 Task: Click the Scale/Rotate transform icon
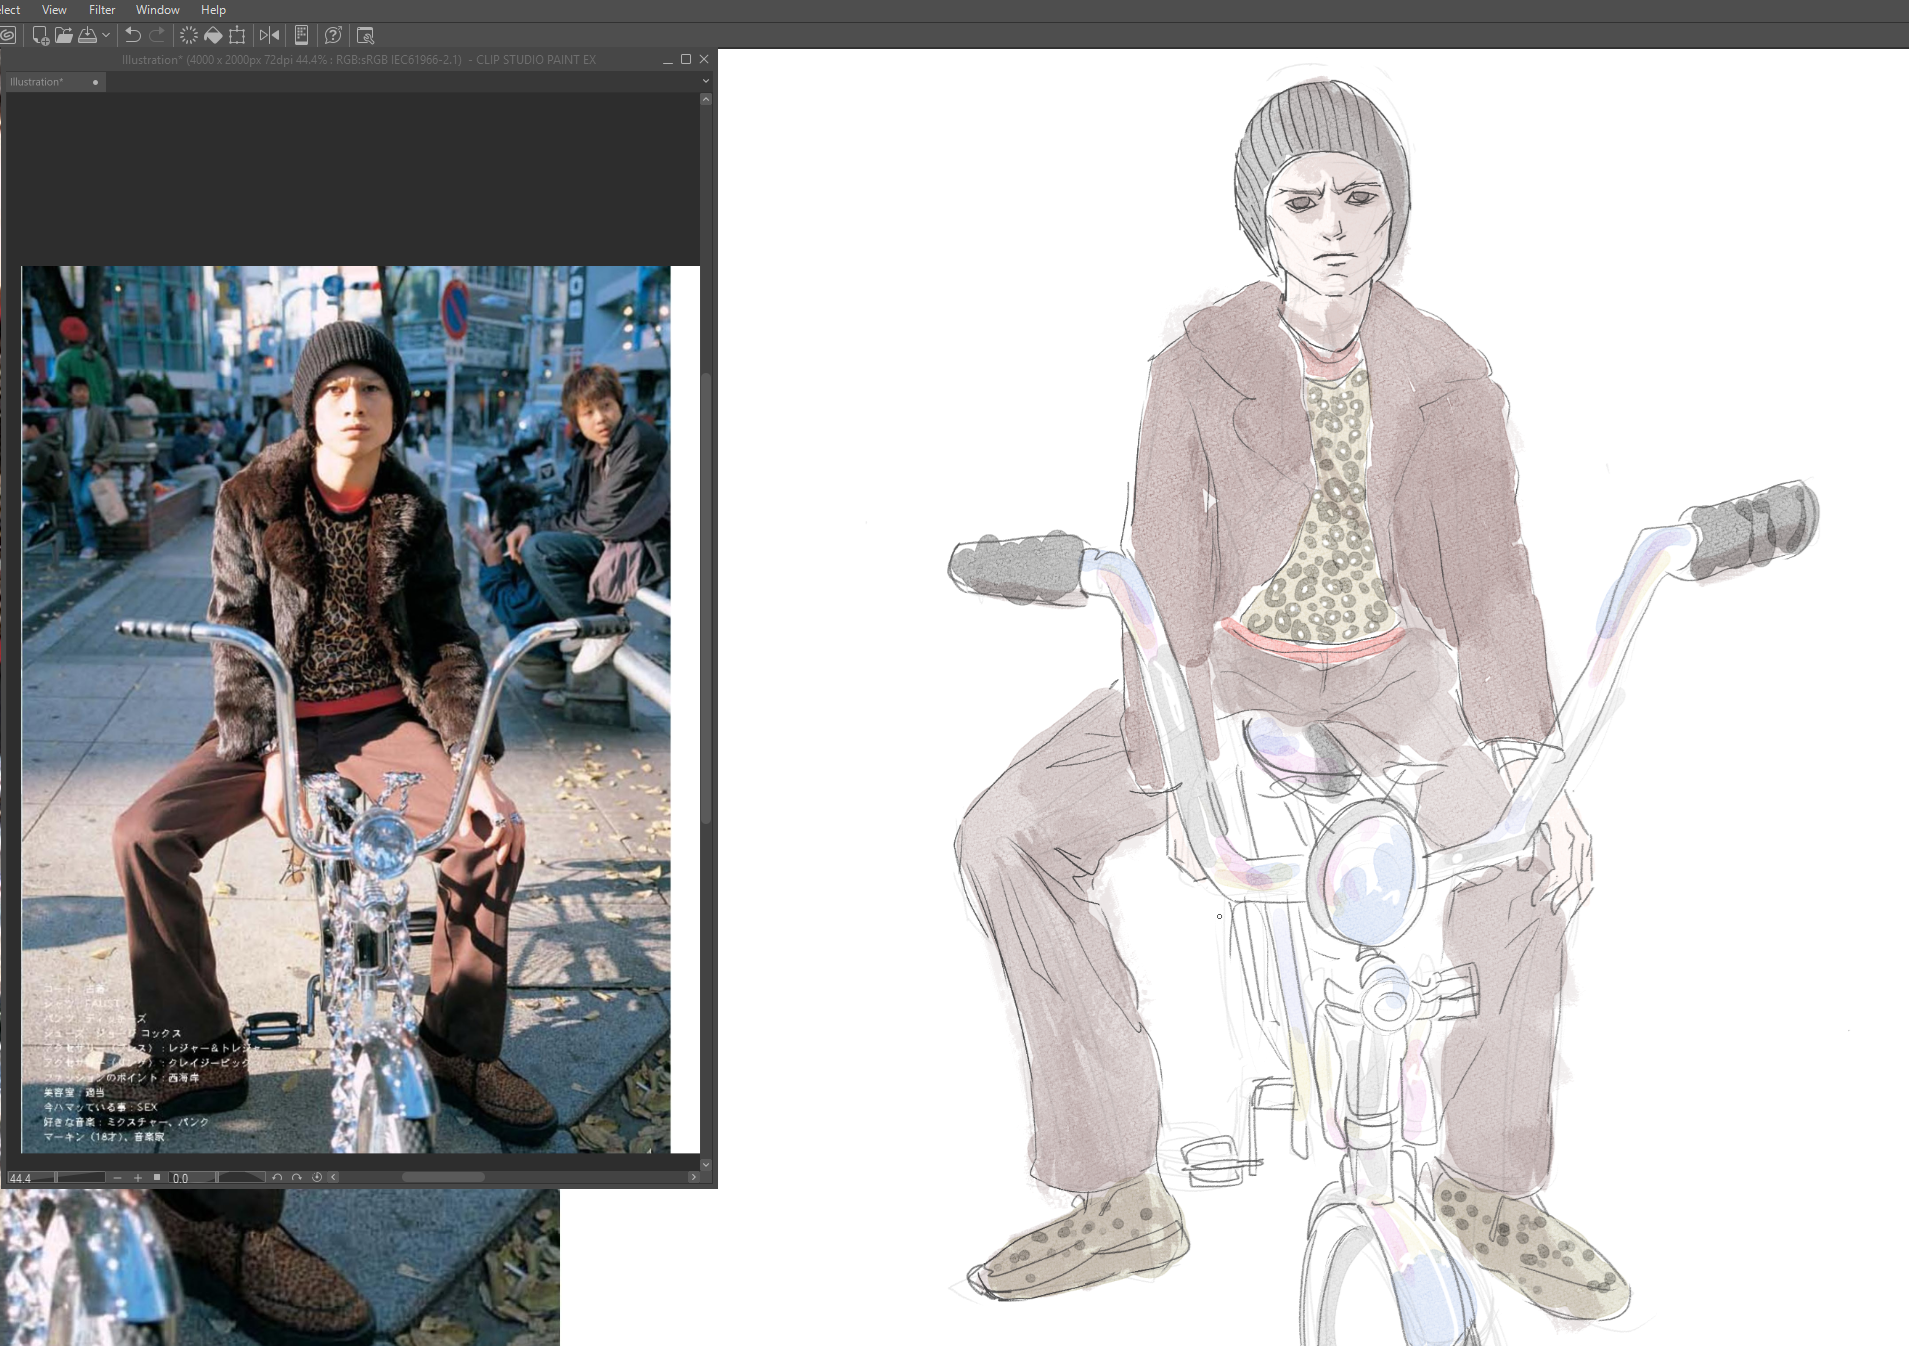(x=237, y=35)
